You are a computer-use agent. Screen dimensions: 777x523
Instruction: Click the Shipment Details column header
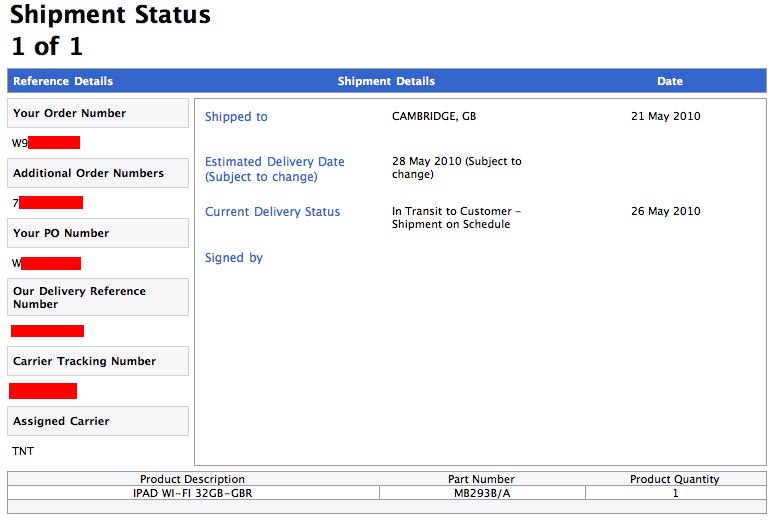[x=386, y=81]
